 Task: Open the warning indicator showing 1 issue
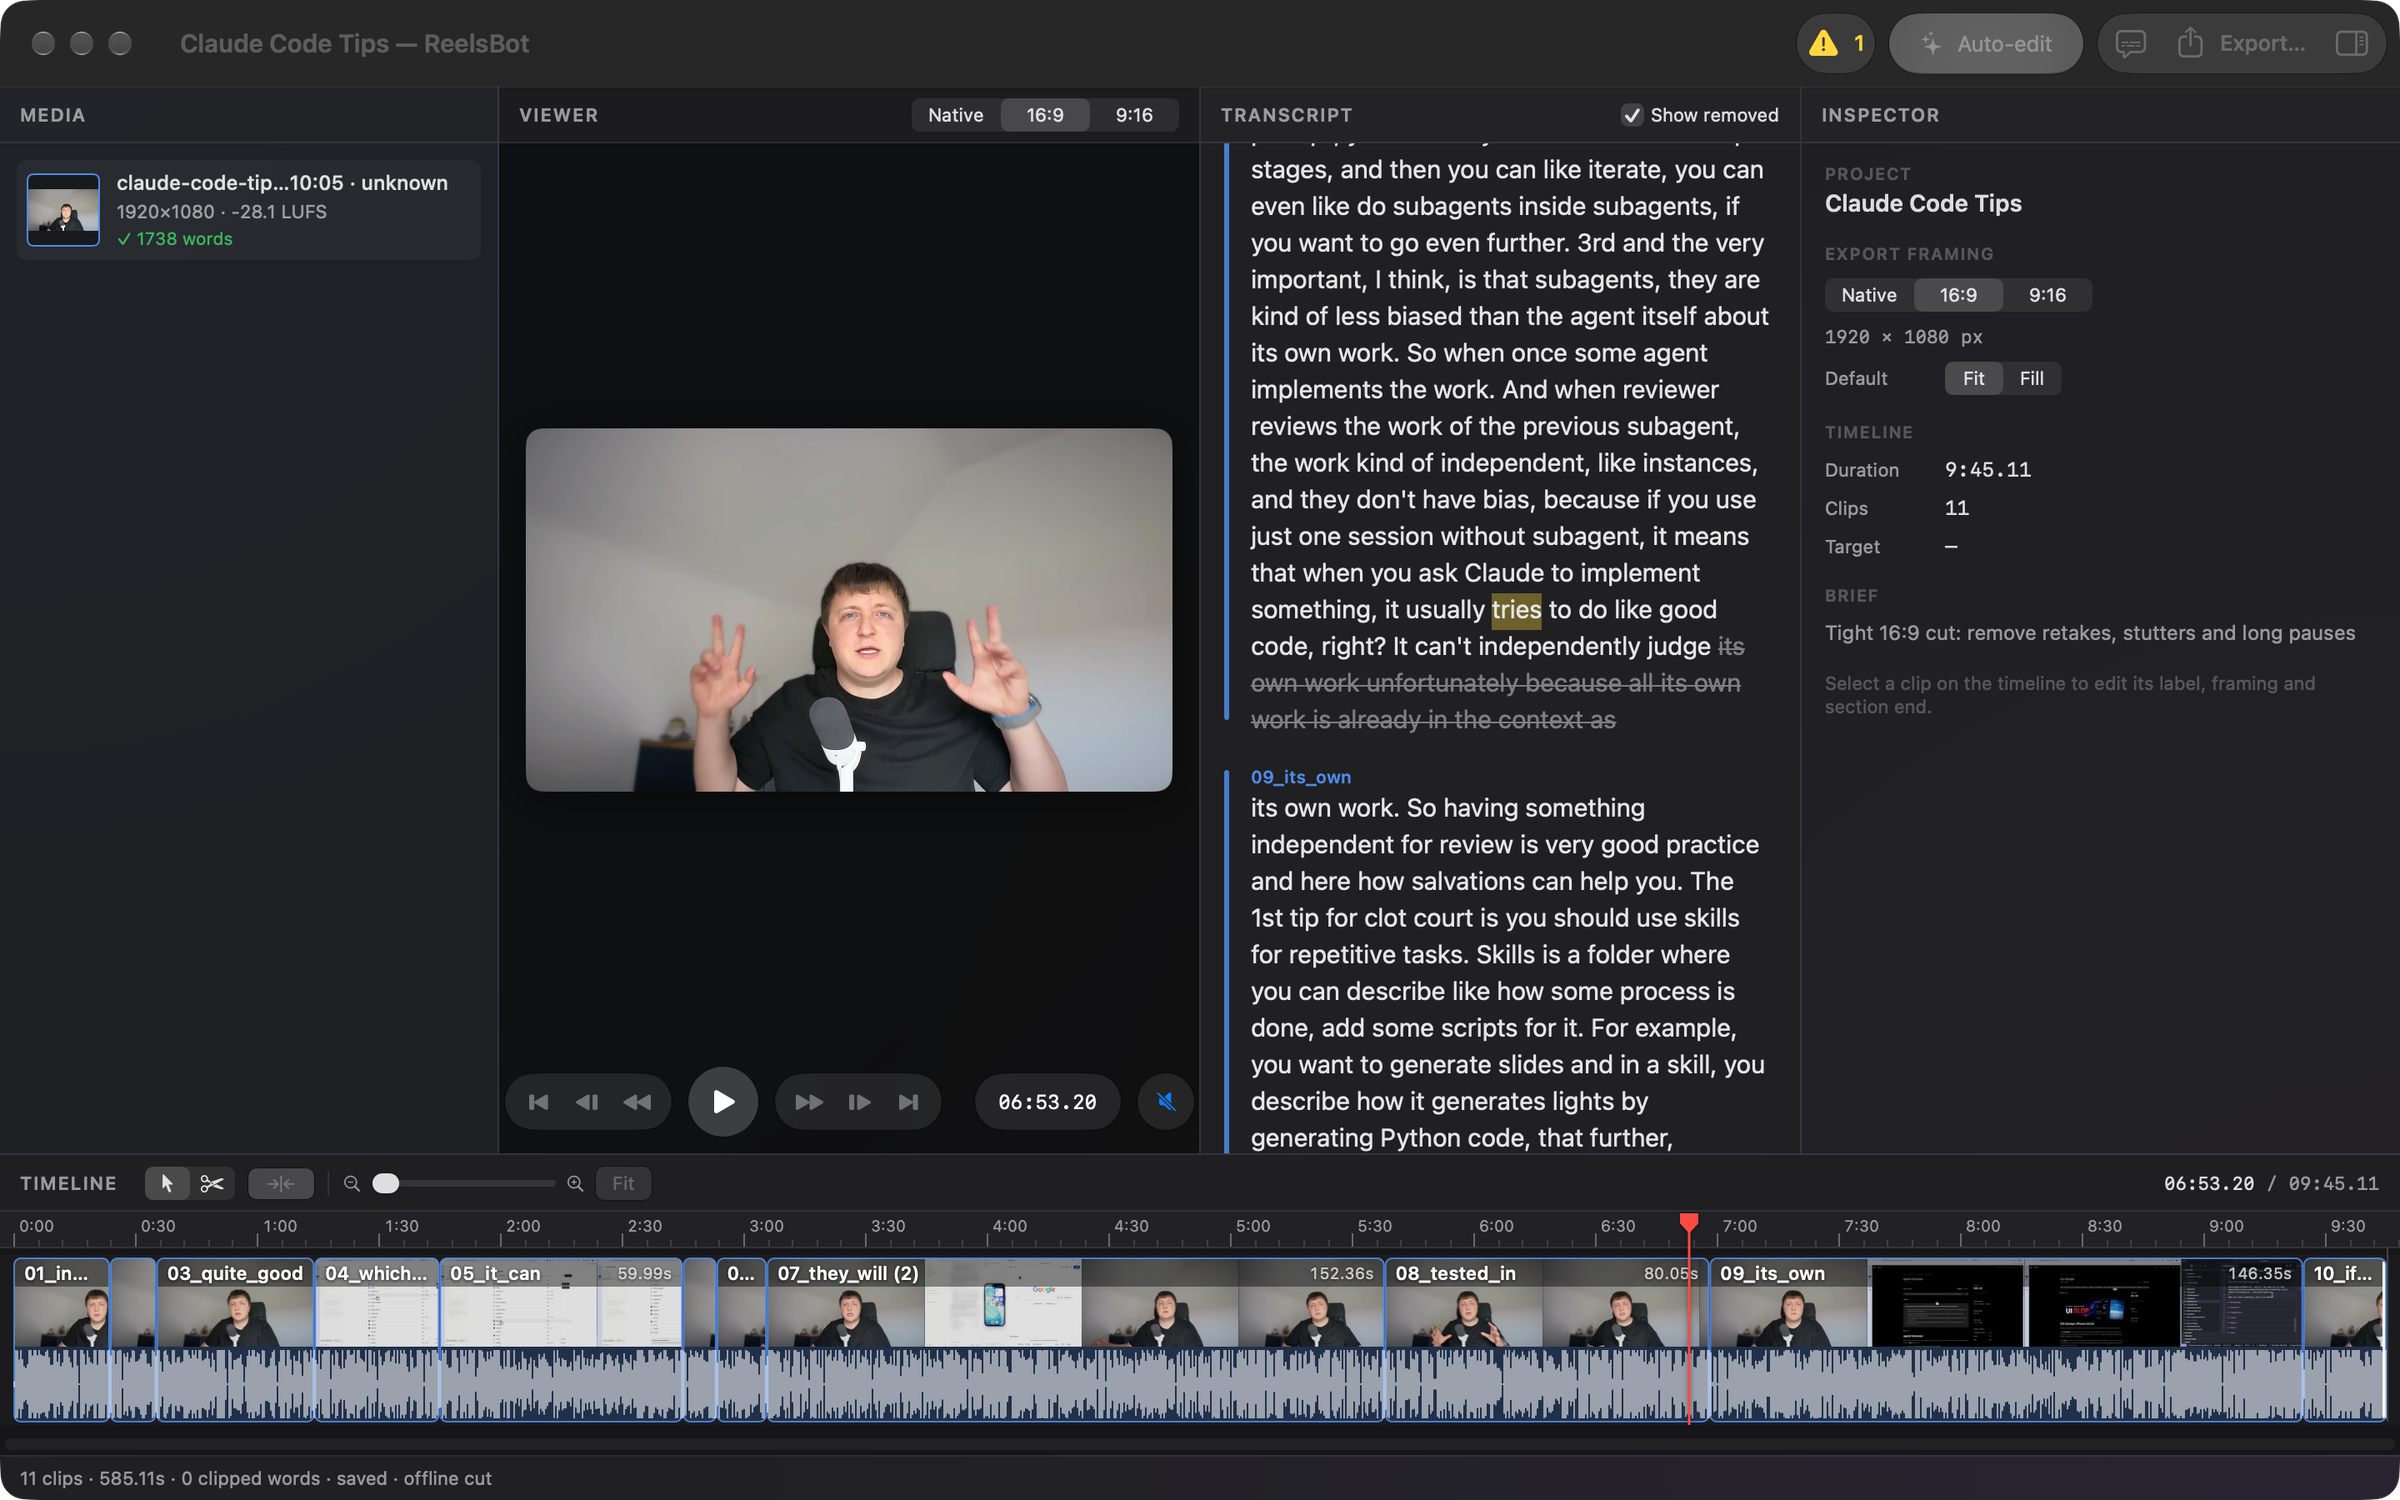[x=1836, y=43]
